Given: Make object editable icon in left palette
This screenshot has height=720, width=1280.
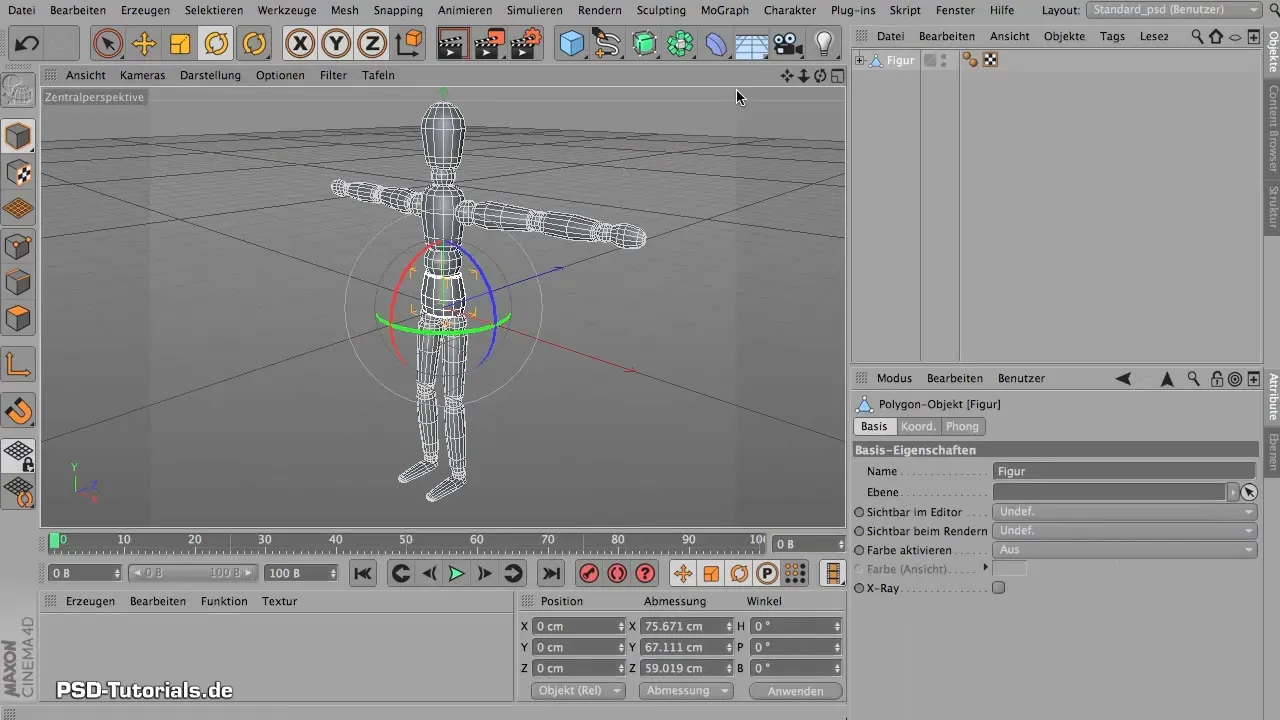Looking at the screenshot, I should tap(19, 92).
